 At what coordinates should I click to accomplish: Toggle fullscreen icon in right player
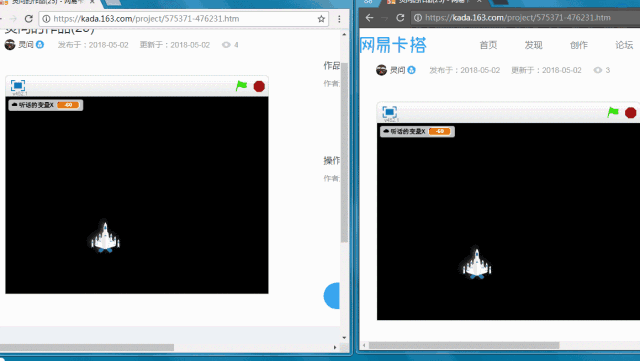(389, 112)
